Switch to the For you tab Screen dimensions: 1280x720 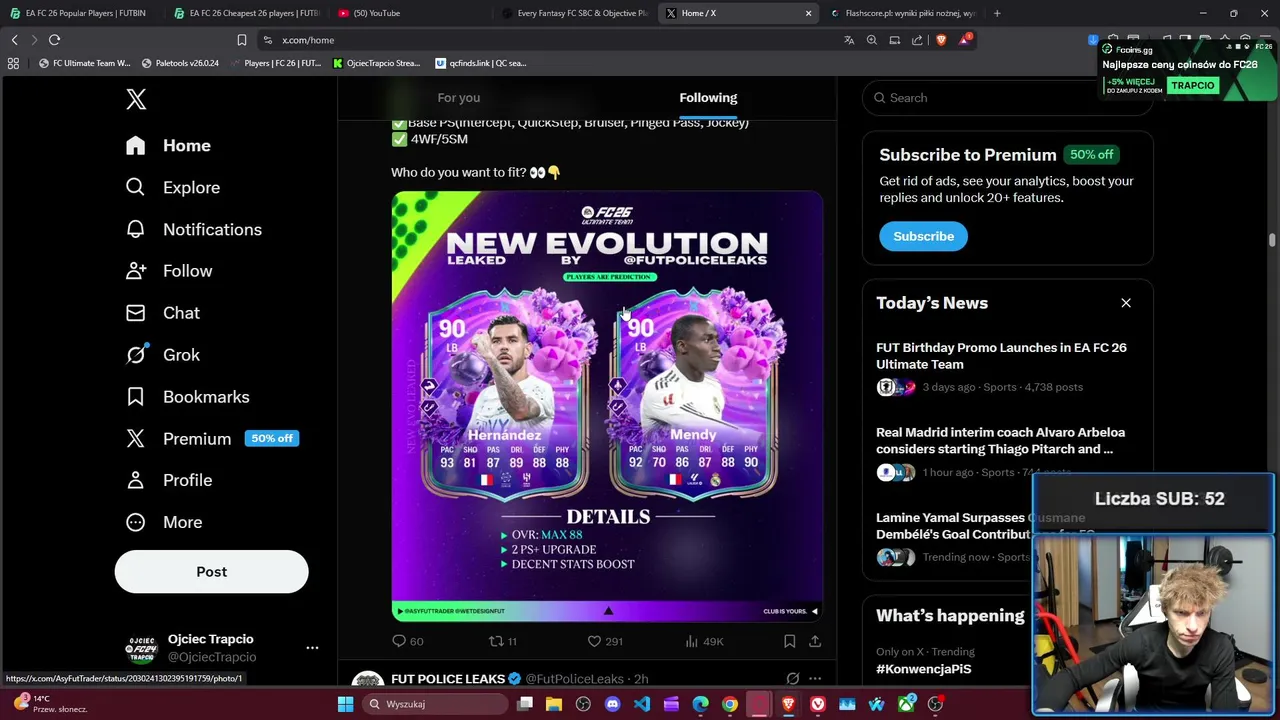pos(459,98)
